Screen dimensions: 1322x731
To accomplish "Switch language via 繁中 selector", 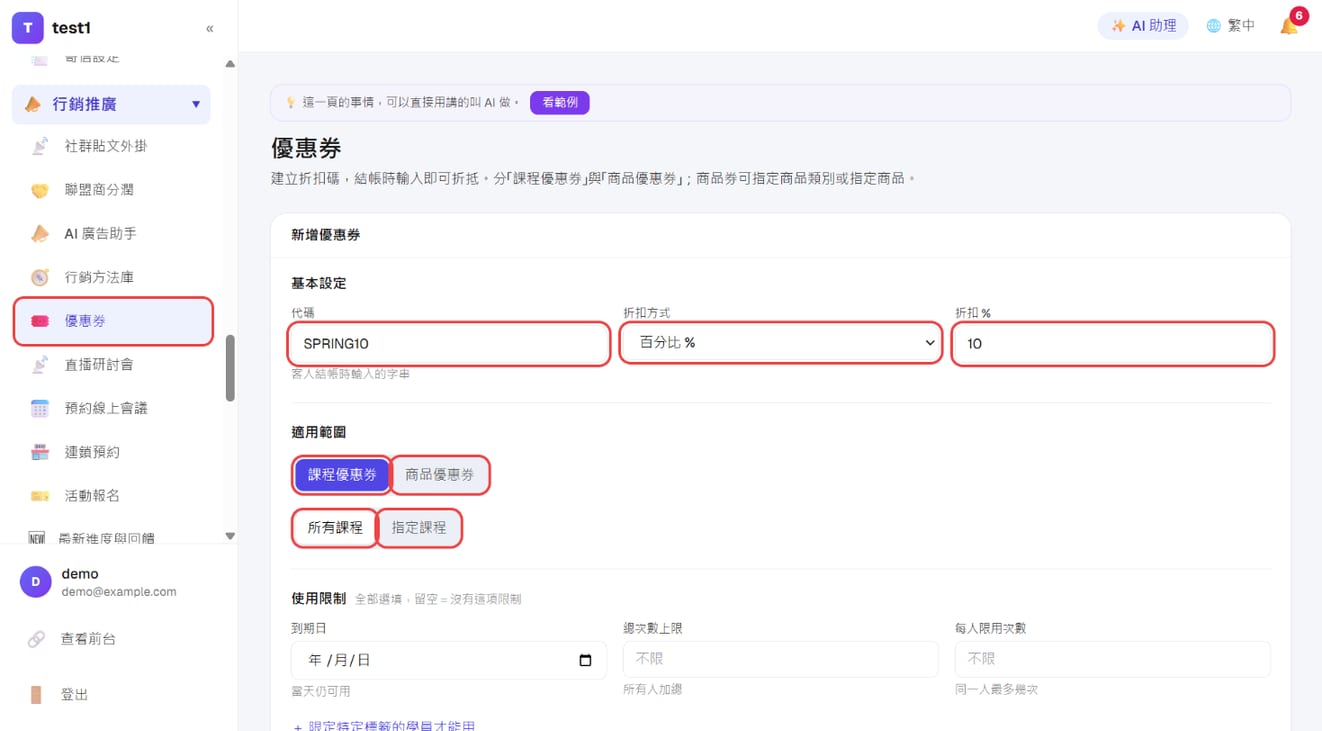I will tap(1230, 26).
